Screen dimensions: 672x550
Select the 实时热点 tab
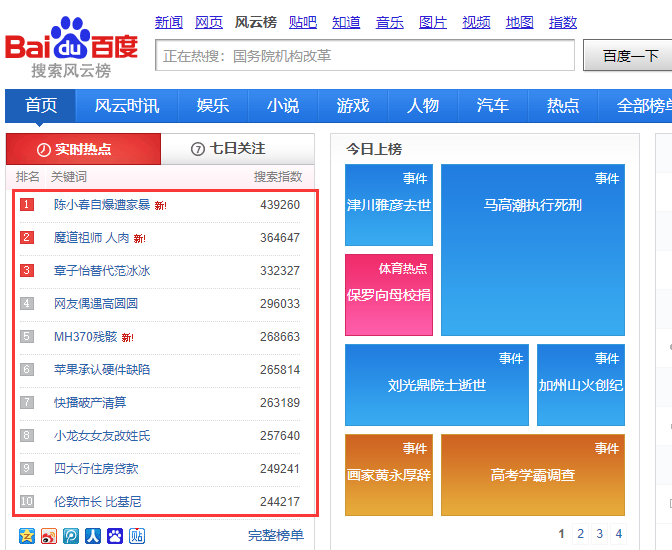tap(83, 149)
